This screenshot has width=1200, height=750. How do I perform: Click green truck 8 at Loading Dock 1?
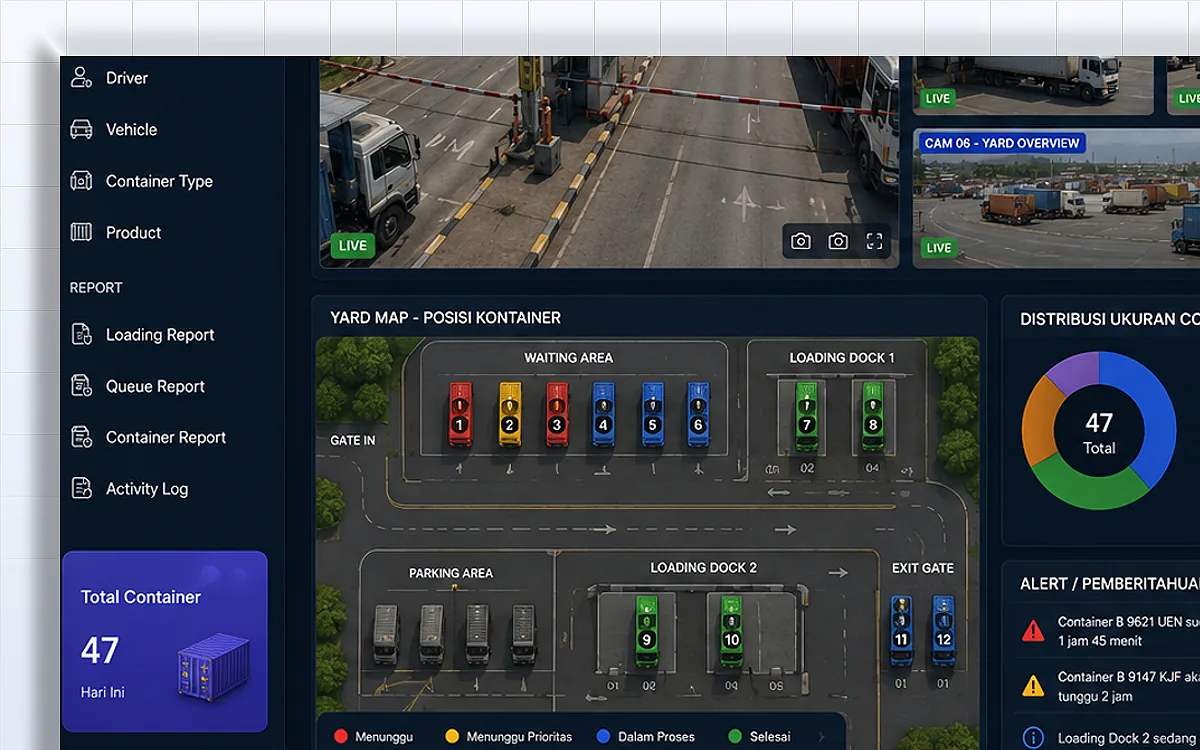[873, 415]
